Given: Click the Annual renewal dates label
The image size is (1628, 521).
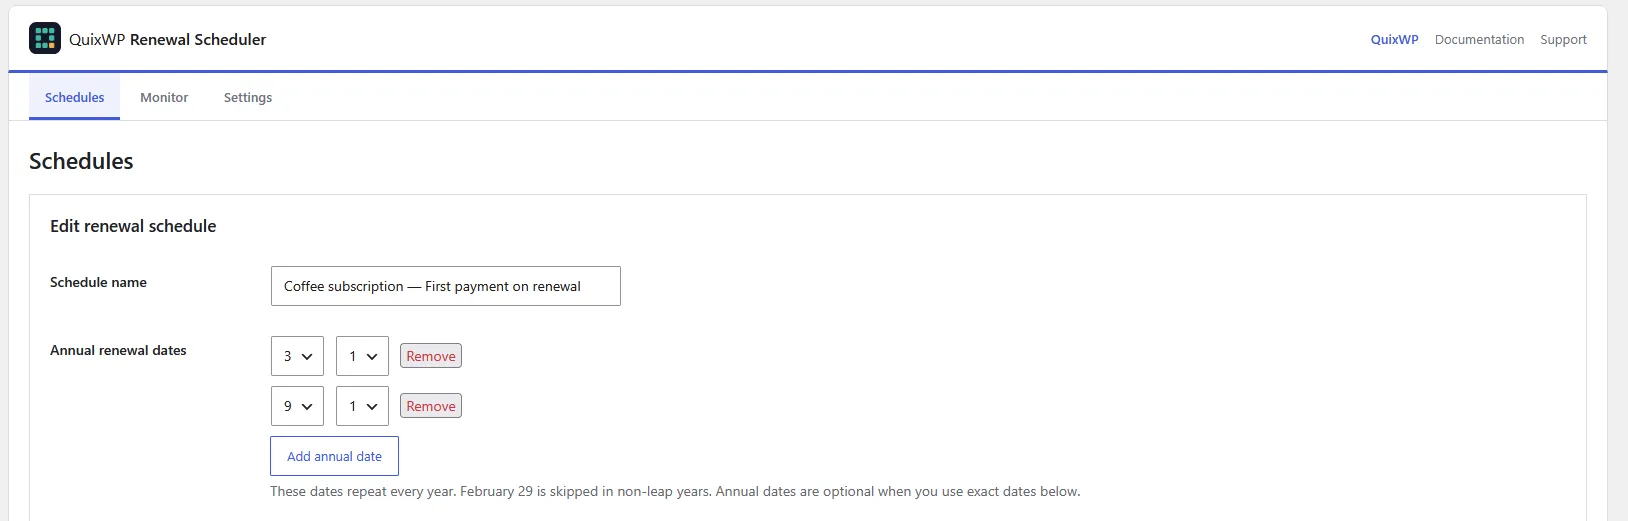Looking at the screenshot, I should (x=118, y=350).
